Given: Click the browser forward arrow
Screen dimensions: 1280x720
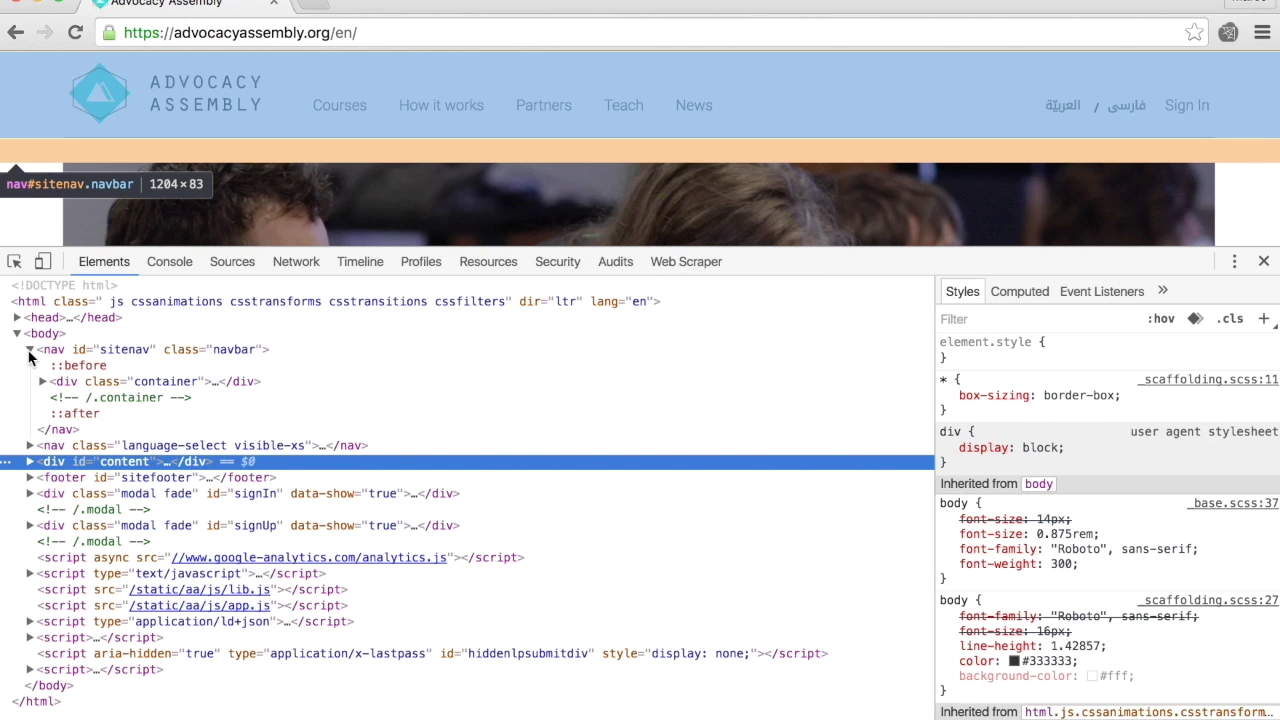Looking at the screenshot, I should pyautogui.click(x=45, y=33).
